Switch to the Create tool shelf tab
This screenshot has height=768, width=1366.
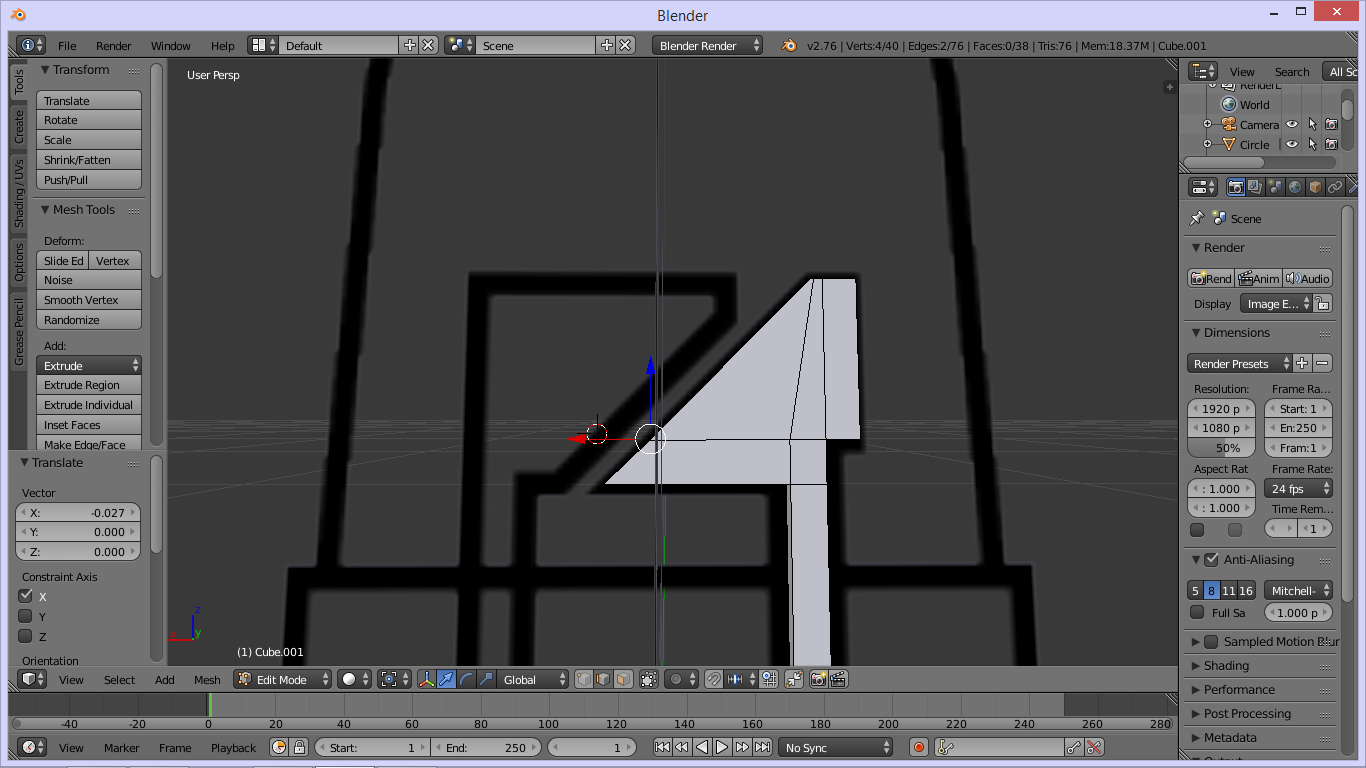pos(19,127)
